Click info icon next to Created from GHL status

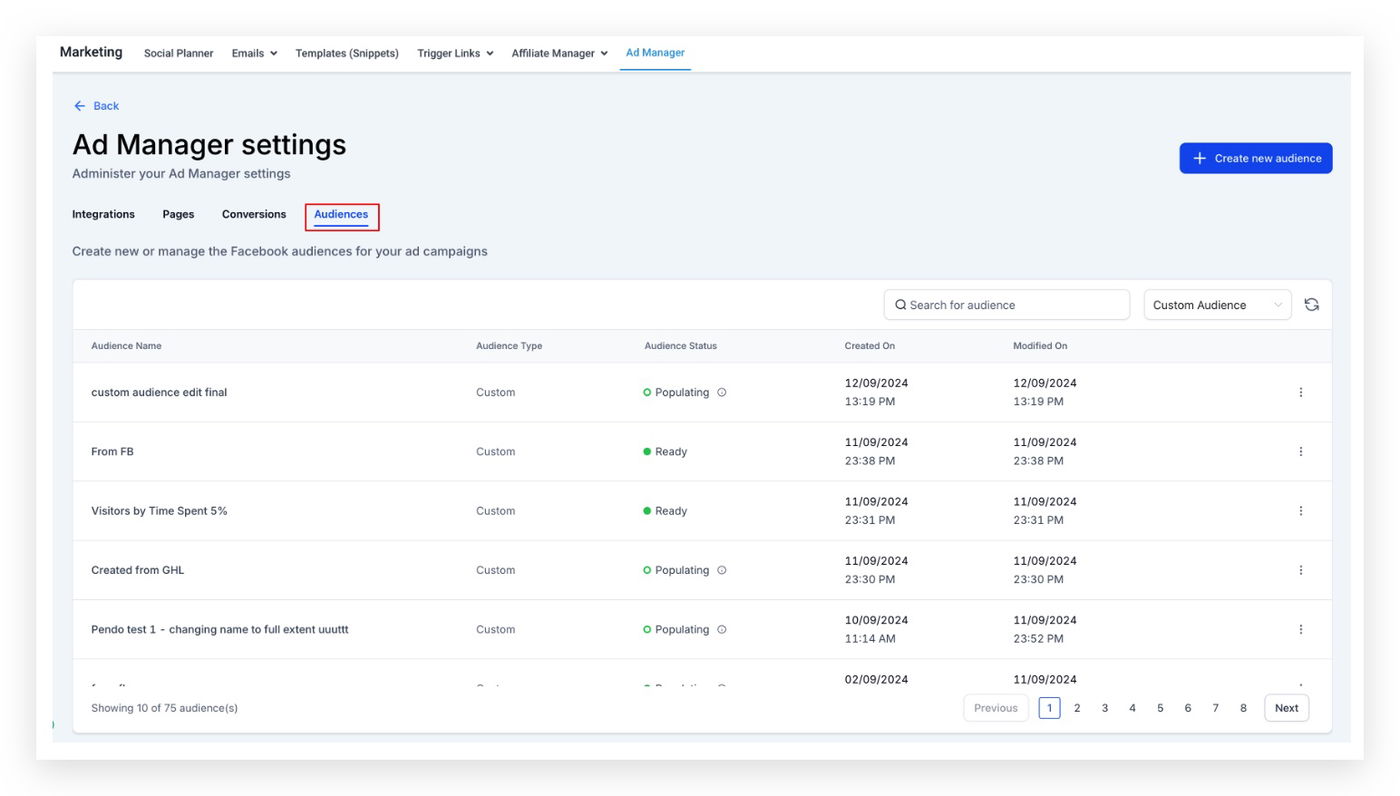point(722,570)
